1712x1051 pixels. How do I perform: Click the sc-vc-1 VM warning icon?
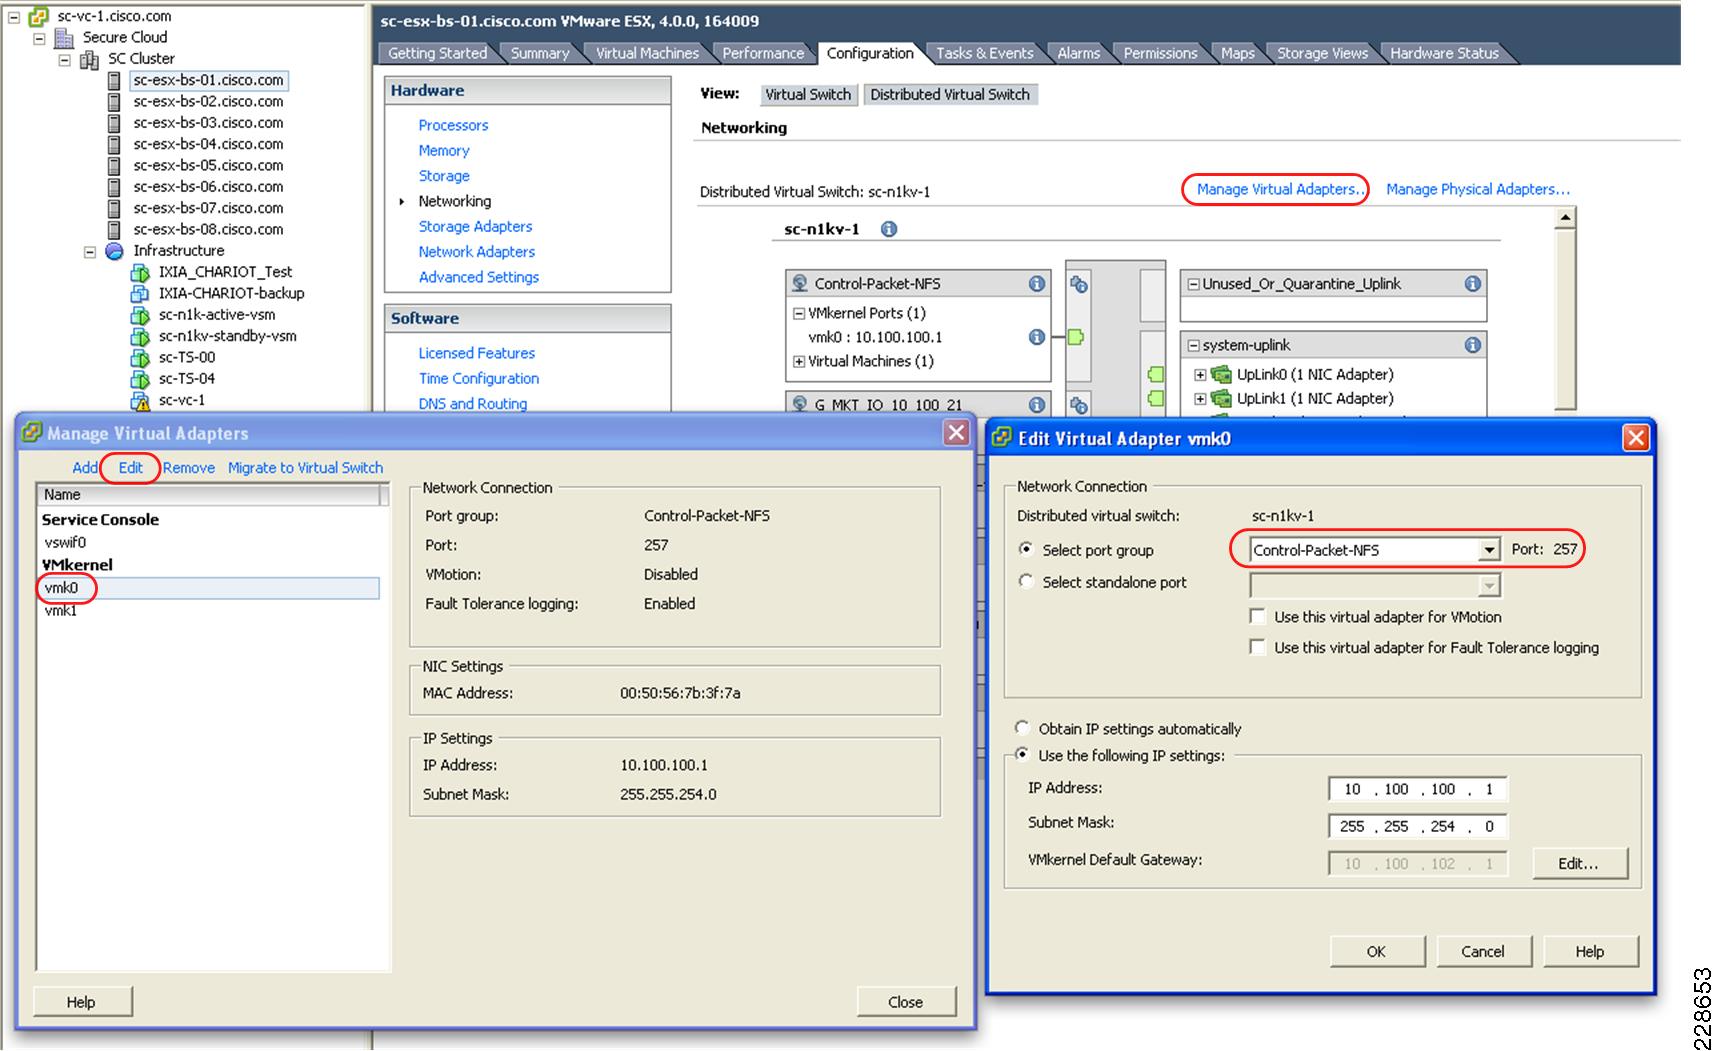(140, 400)
